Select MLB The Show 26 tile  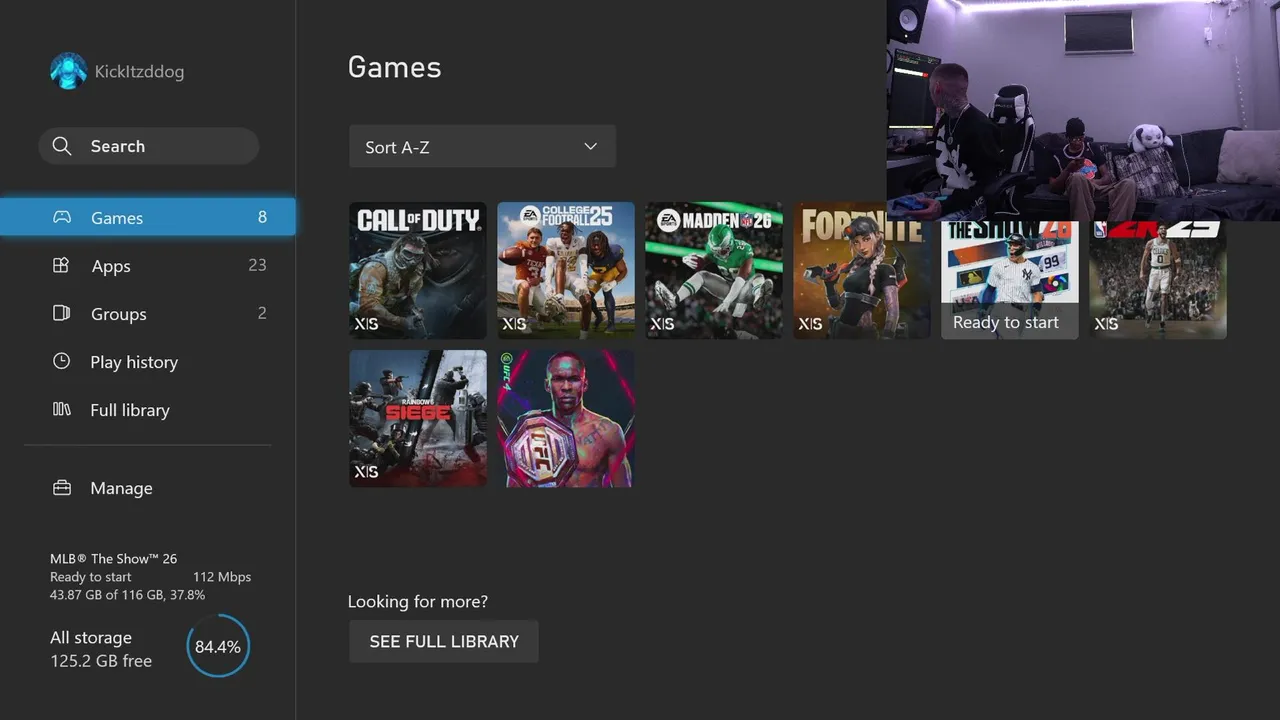[1010, 280]
